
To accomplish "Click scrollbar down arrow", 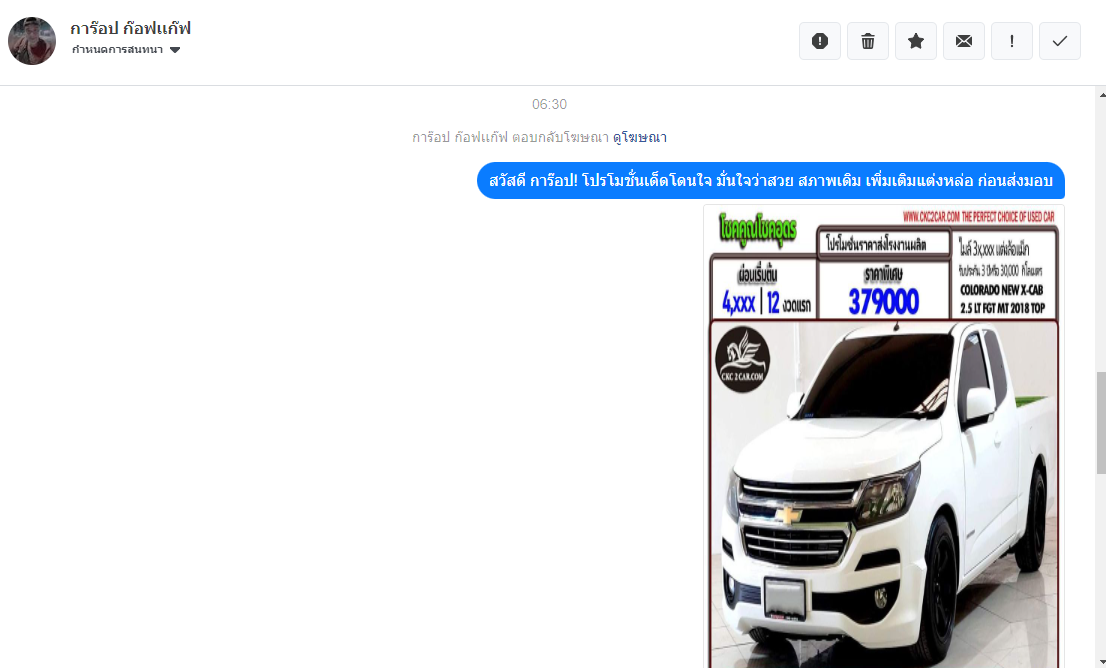I will [x=1101, y=662].
